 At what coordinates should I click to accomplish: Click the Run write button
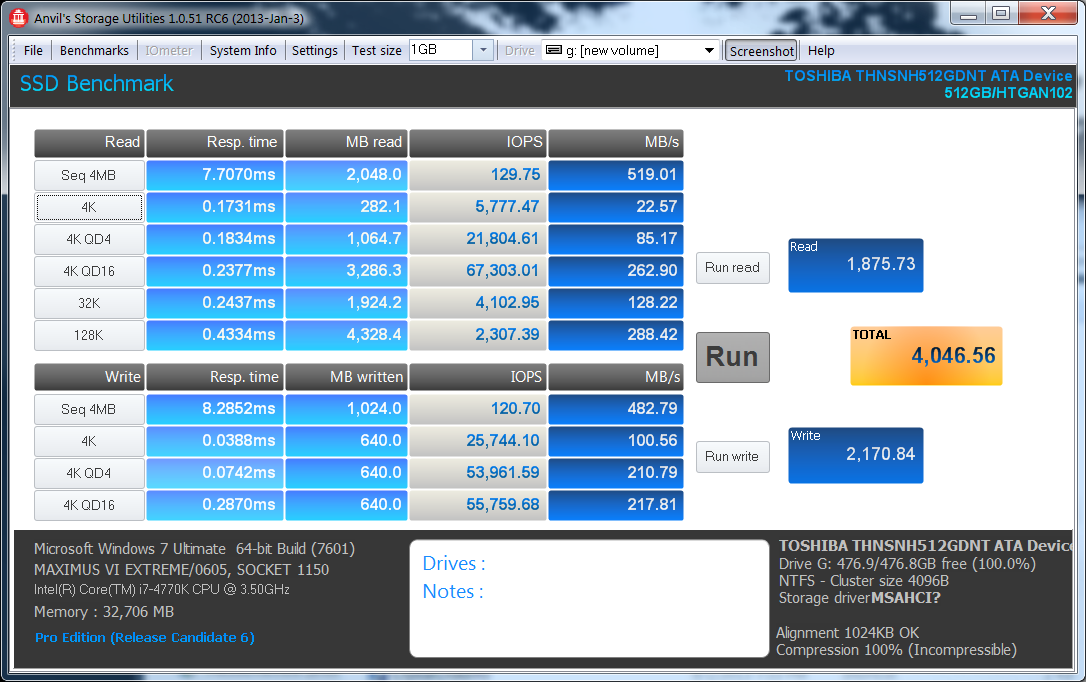pos(732,456)
